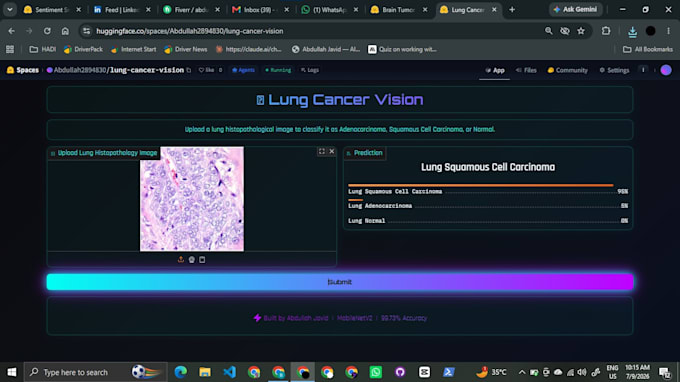680x382 pixels.
Task: Click the Ask Gemini button
Action: [x=575, y=10]
